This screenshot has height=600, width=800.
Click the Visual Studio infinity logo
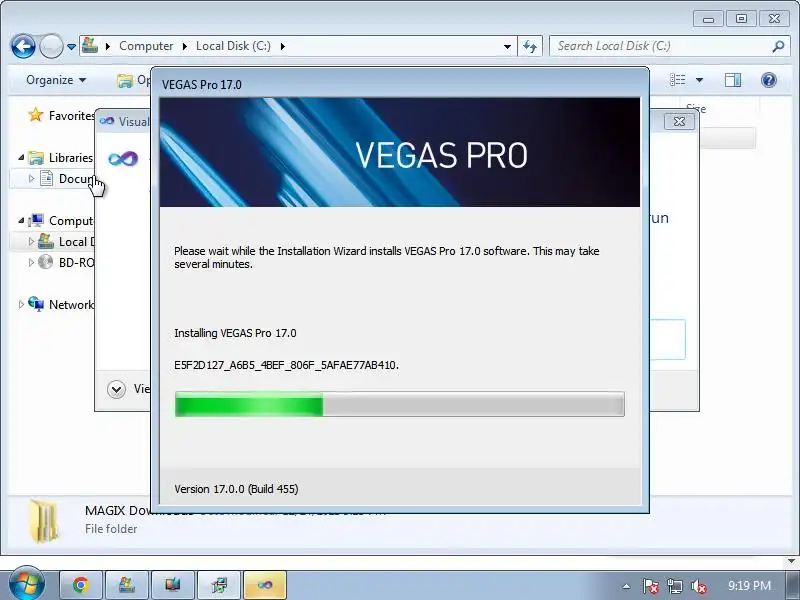click(x=123, y=158)
